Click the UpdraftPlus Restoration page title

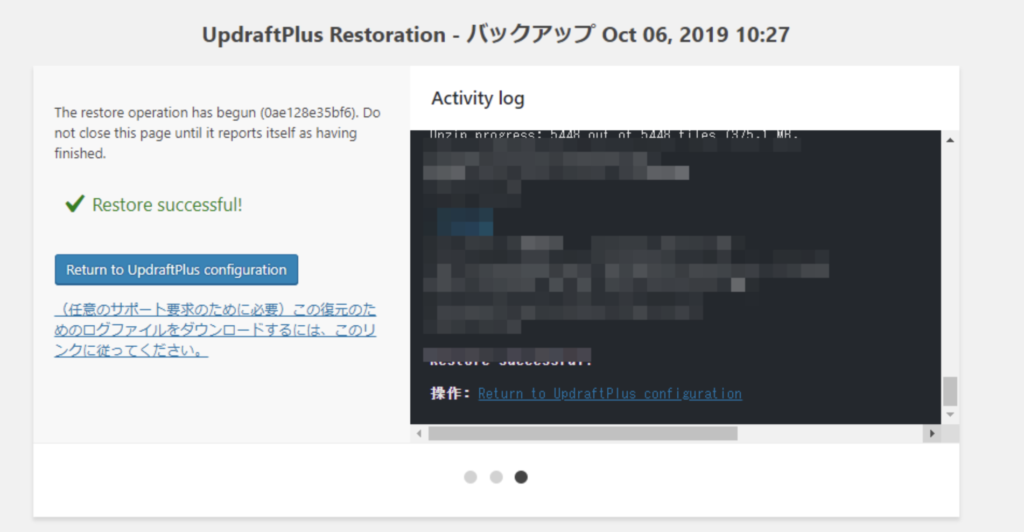[x=496, y=34]
